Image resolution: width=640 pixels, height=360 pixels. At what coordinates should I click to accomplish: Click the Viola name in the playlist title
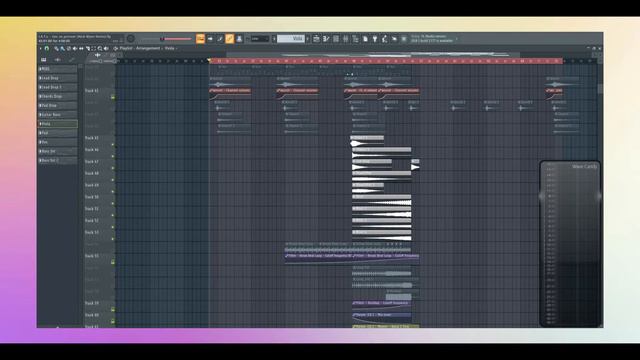click(169, 48)
